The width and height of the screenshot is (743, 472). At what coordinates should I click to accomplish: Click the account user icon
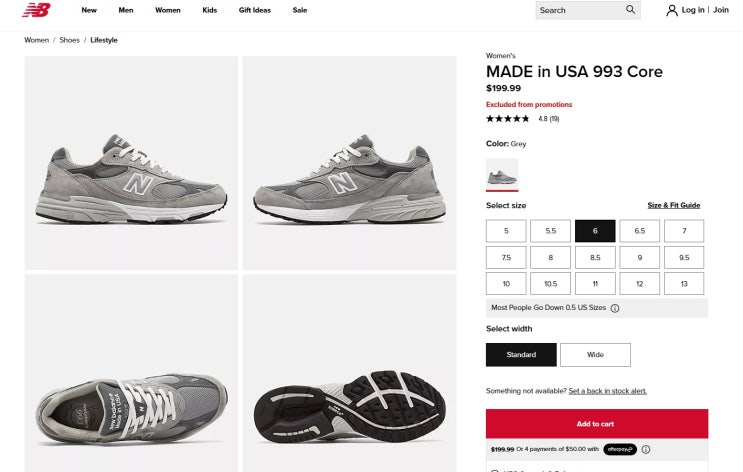coord(672,10)
